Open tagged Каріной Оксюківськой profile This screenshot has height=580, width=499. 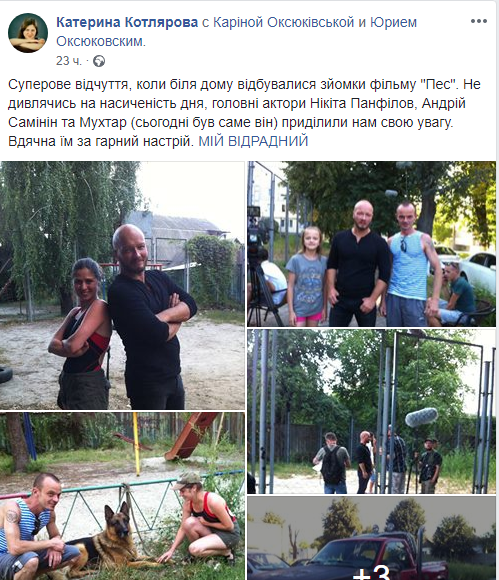point(284,22)
